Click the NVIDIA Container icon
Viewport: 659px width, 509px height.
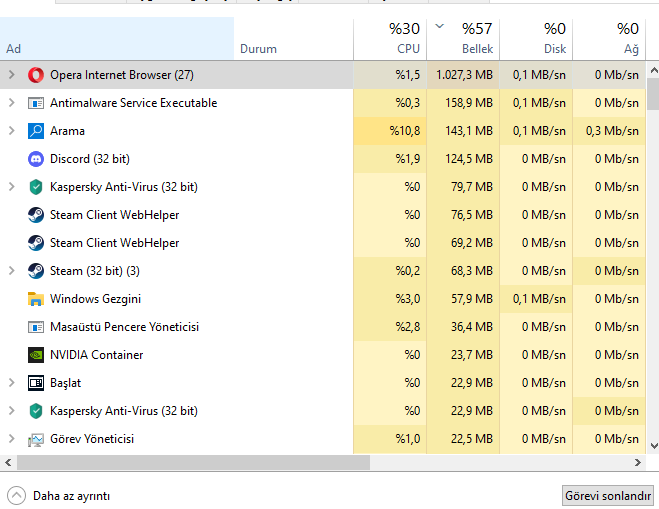pos(36,355)
